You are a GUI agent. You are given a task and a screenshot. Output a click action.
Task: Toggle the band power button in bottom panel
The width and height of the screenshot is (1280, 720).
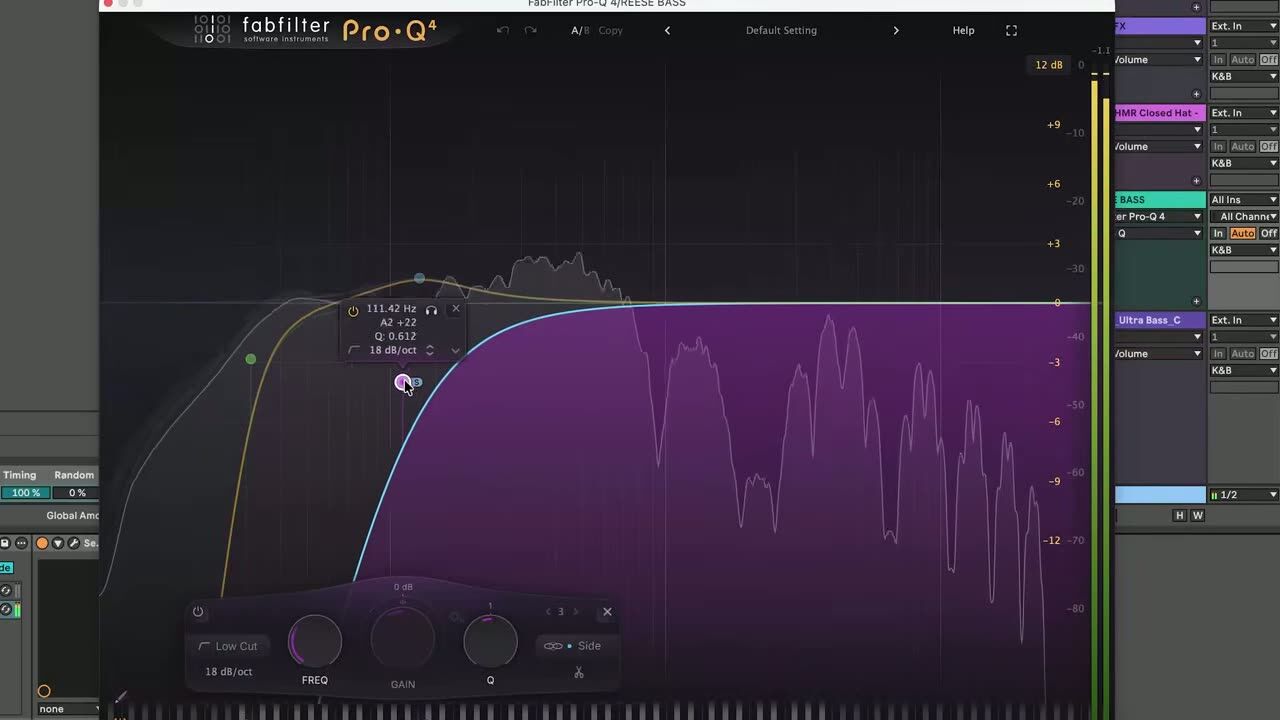click(x=198, y=612)
